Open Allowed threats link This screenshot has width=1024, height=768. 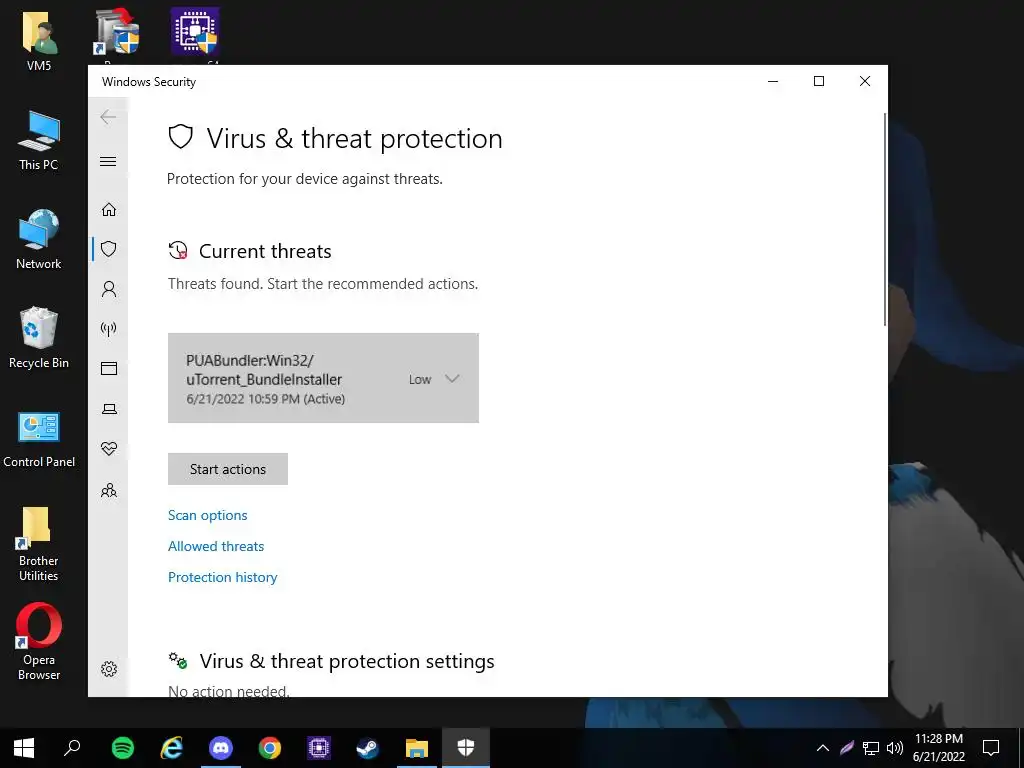pos(216,546)
